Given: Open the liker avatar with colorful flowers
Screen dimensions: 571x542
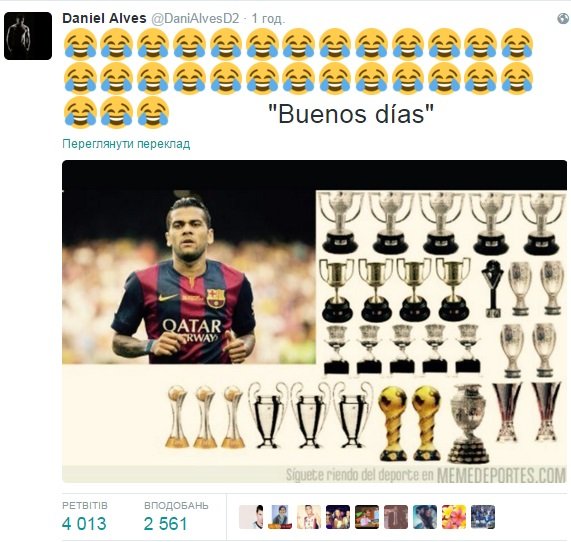Looking at the screenshot, I should [x=454, y=517].
